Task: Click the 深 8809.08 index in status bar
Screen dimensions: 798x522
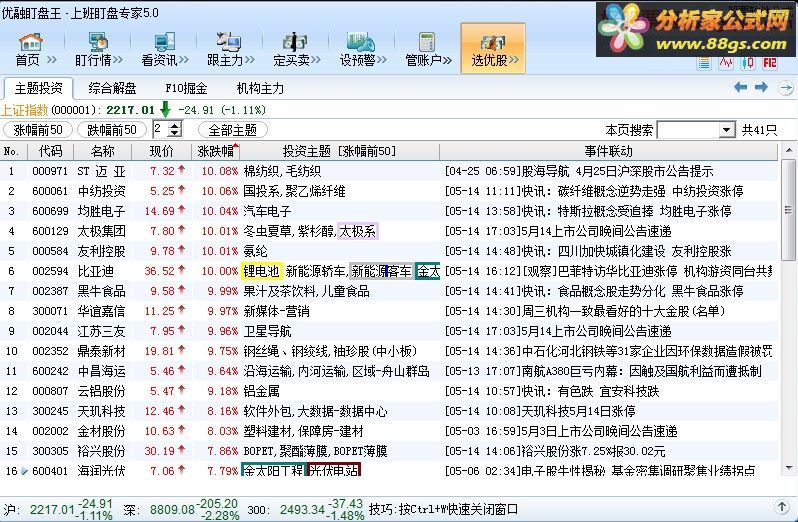Action: pos(181,509)
